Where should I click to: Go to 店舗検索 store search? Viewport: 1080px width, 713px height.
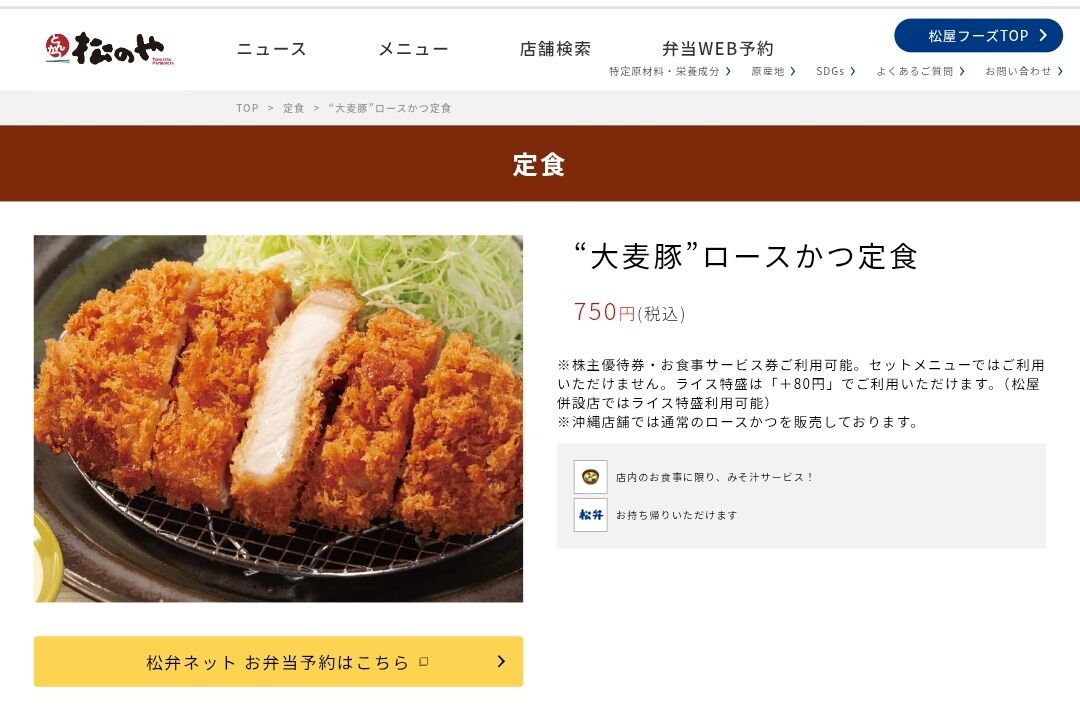555,49
